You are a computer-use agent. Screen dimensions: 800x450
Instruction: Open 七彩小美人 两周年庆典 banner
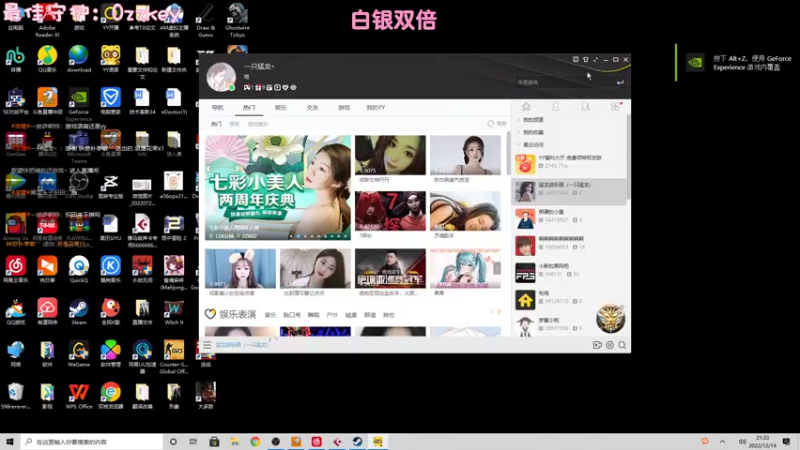(278, 187)
